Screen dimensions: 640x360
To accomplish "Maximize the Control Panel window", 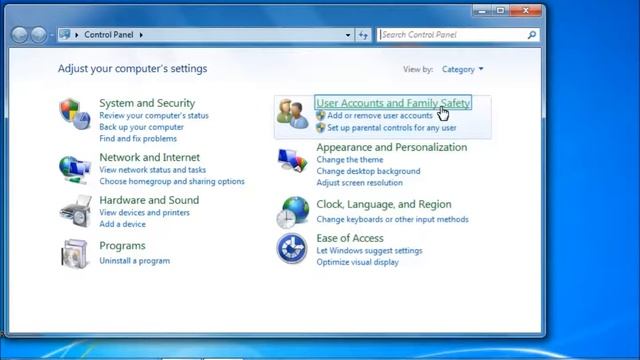I will pos(500,10).
